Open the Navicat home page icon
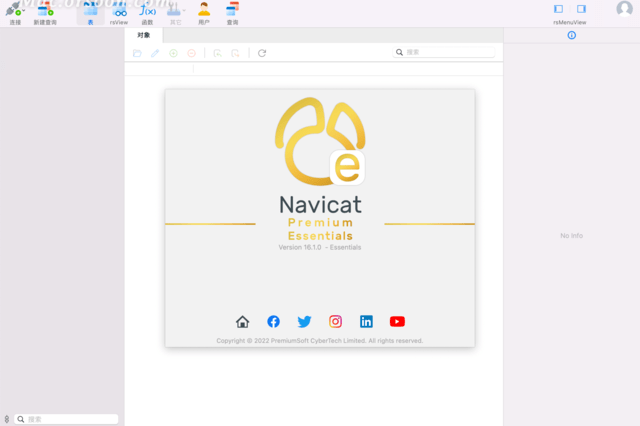640x426 pixels. (x=242, y=322)
